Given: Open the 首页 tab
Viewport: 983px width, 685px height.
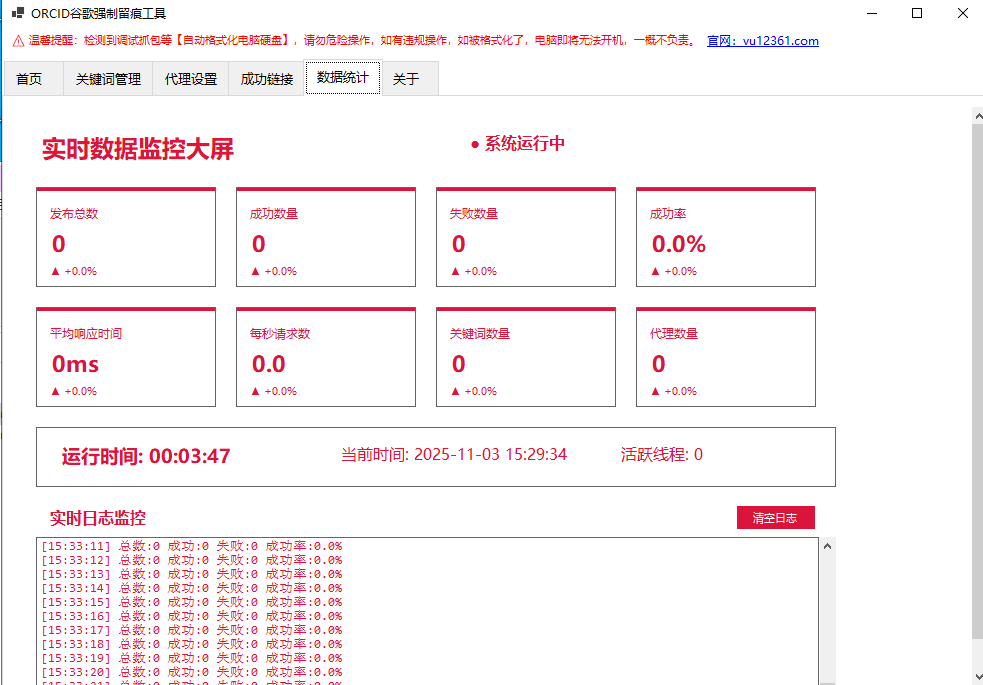Looking at the screenshot, I should pos(30,79).
